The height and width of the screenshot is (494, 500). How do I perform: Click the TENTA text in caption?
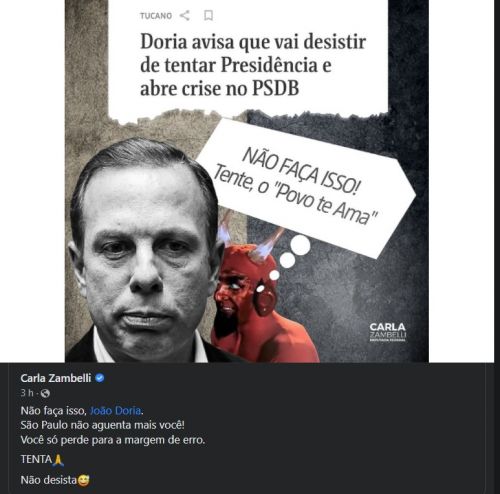tap(36, 459)
